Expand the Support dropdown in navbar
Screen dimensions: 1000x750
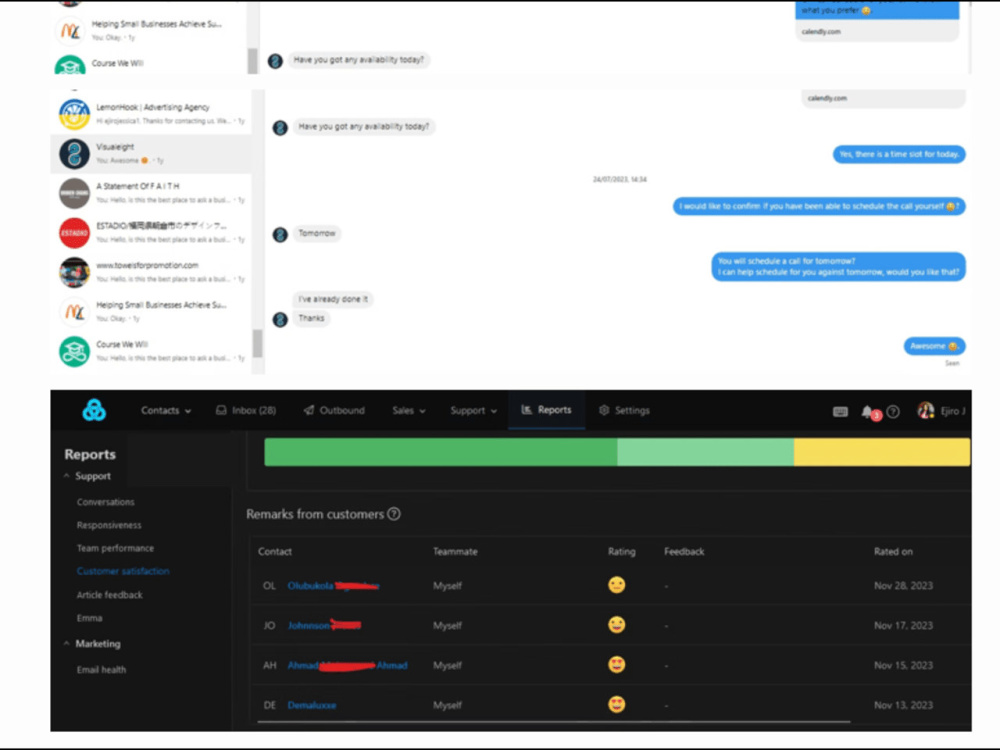click(473, 411)
